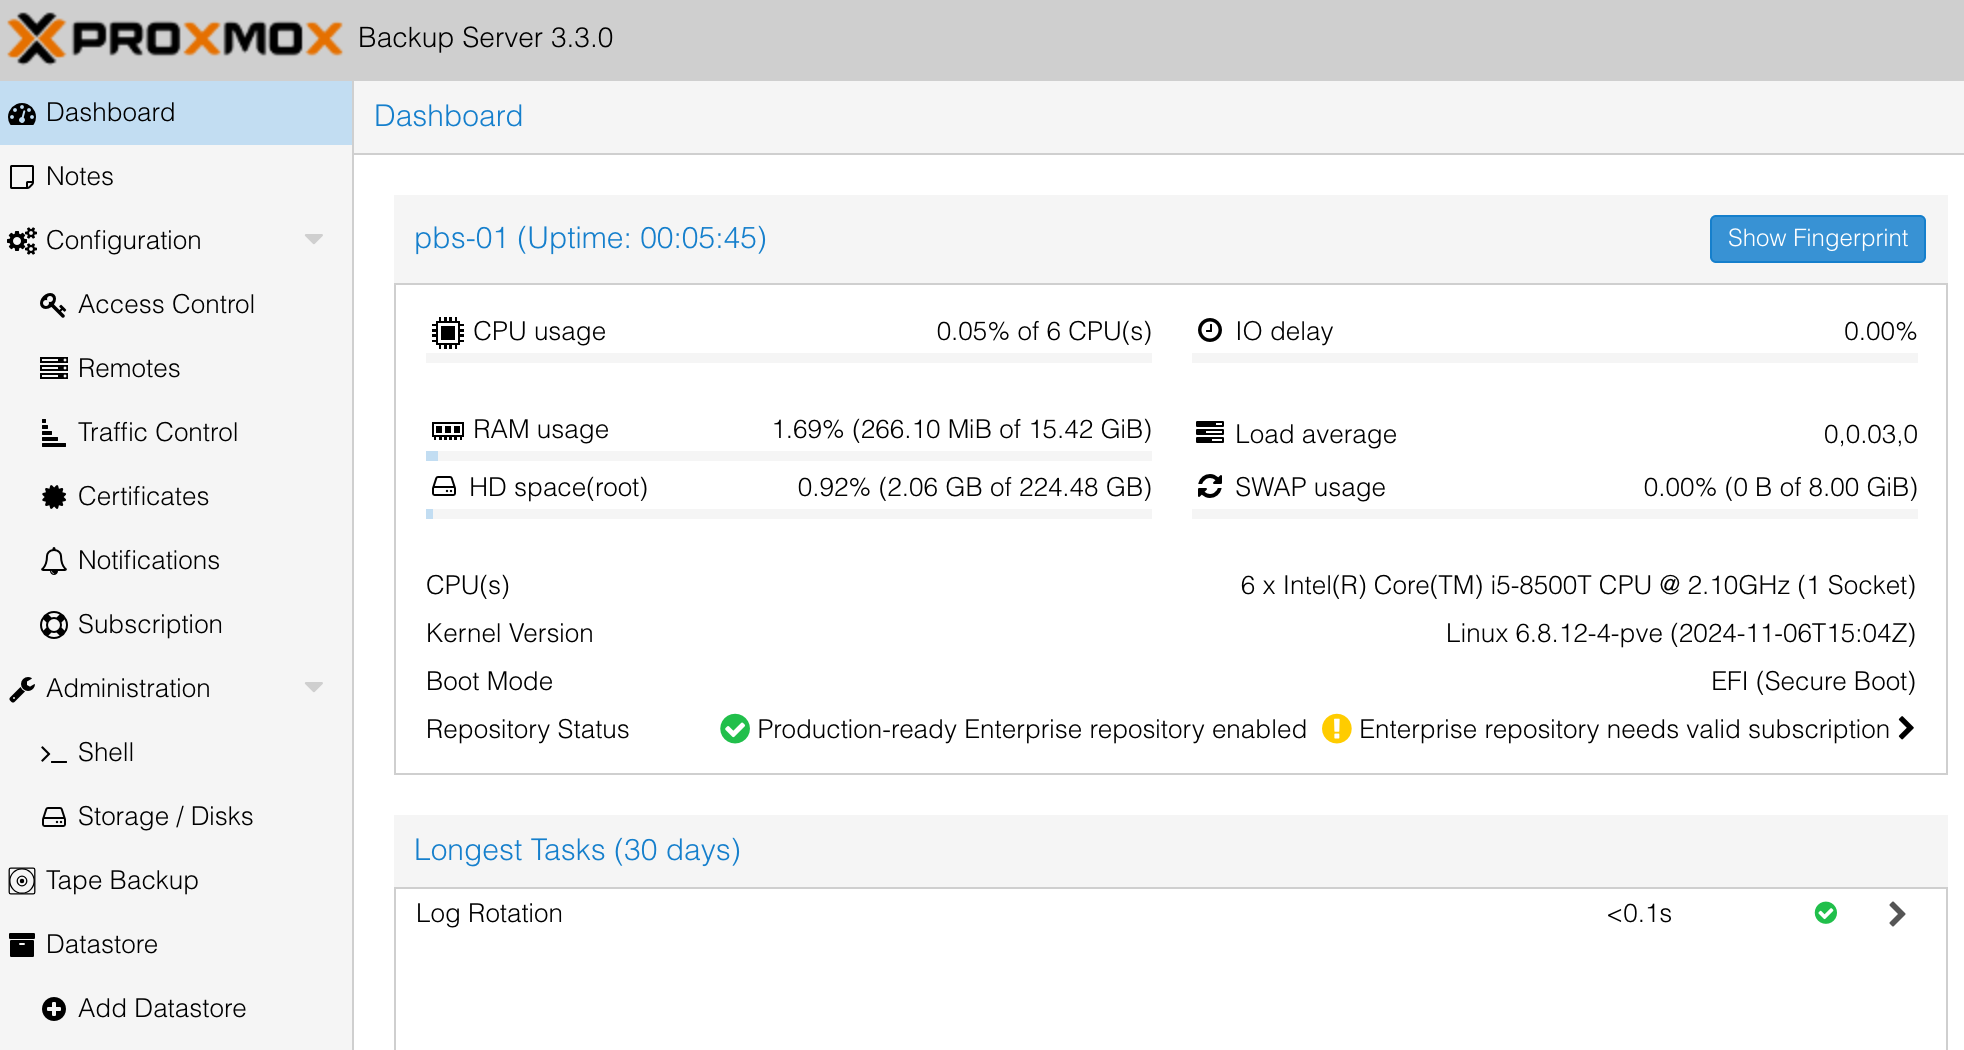Click the Notifications bell icon
The height and width of the screenshot is (1050, 1964).
tap(54, 561)
